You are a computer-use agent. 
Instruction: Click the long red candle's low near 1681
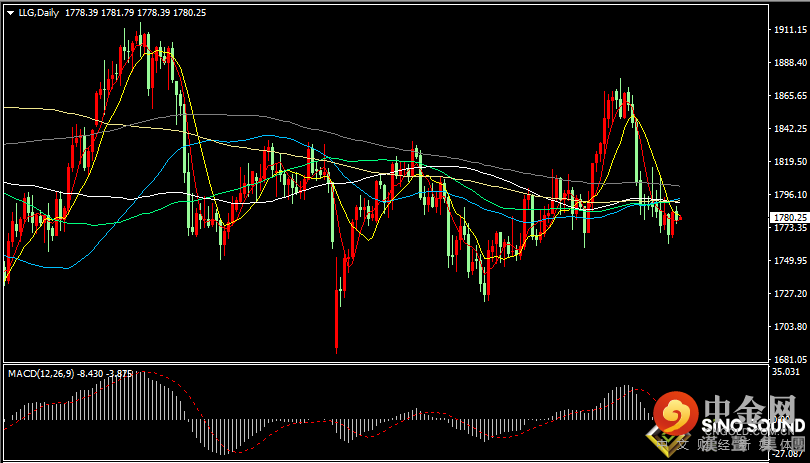(x=337, y=351)
